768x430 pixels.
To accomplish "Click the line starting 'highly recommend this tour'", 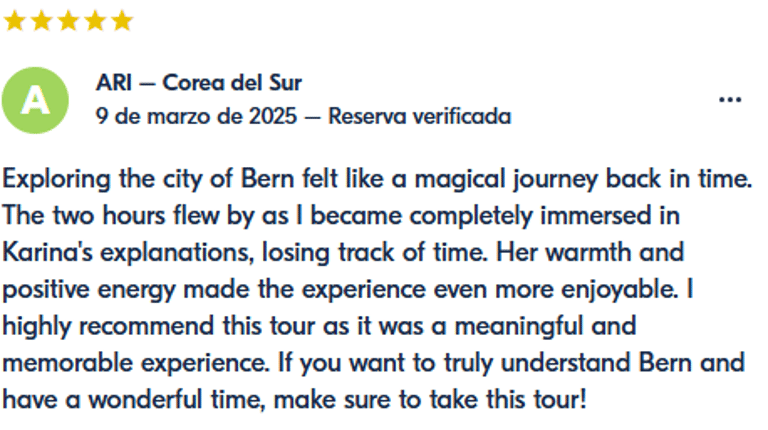I will tap(319, 327).
